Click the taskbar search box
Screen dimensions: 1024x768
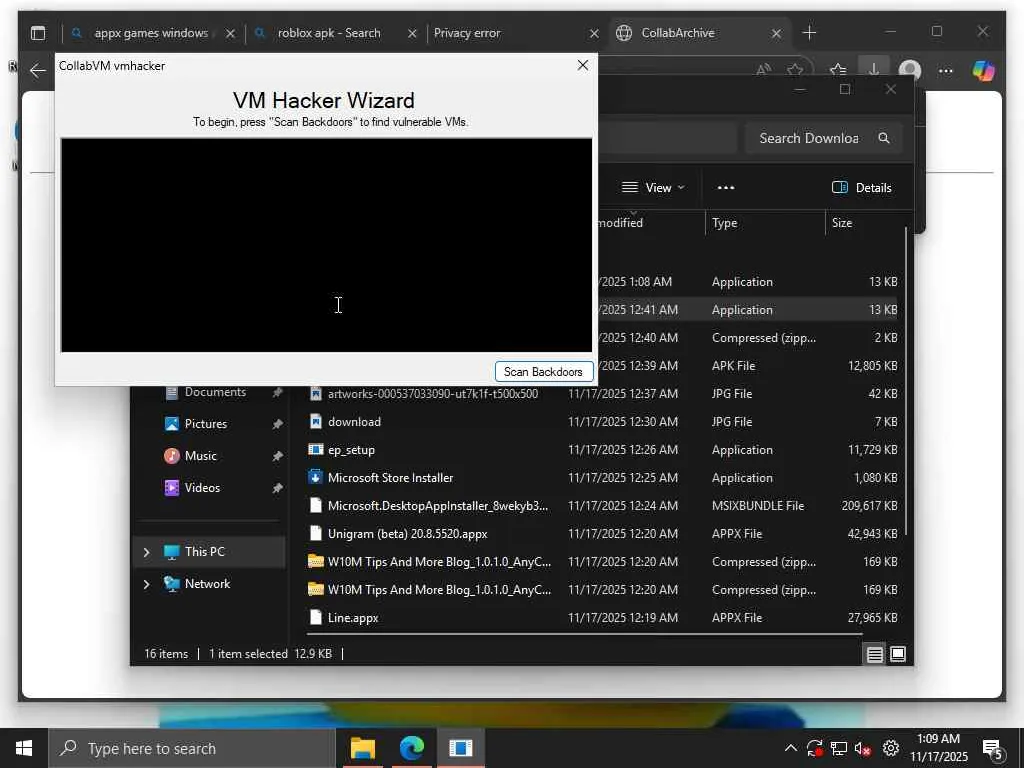[192, 748]
